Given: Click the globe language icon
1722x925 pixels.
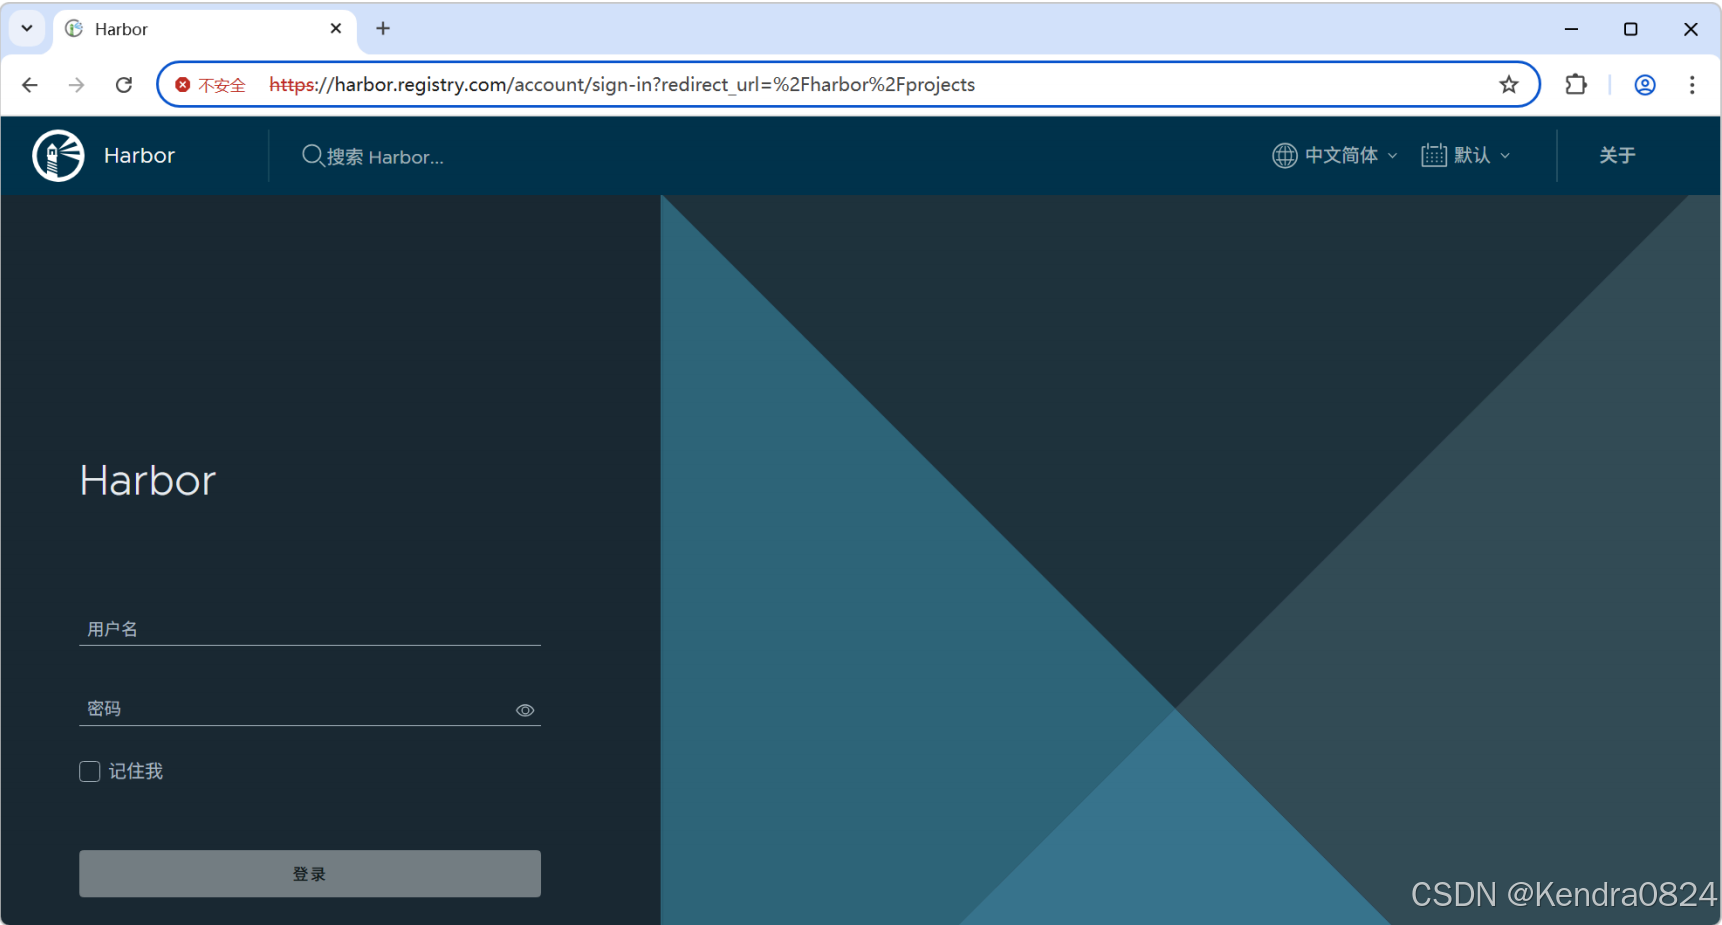Looking at the screenshot, I should click(1285, 156).
